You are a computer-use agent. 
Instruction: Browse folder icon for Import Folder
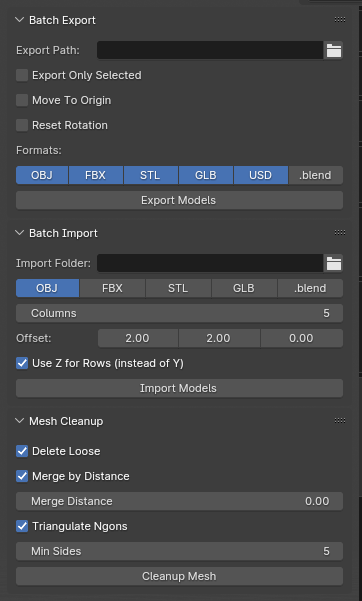[334, 263]
